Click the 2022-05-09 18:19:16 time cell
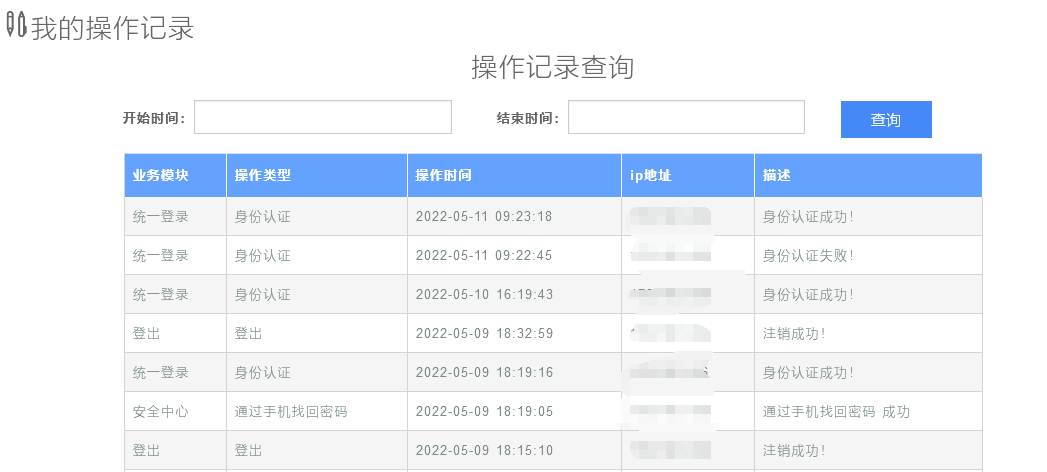The image size is (1047, 472). (x=484, y=373)
